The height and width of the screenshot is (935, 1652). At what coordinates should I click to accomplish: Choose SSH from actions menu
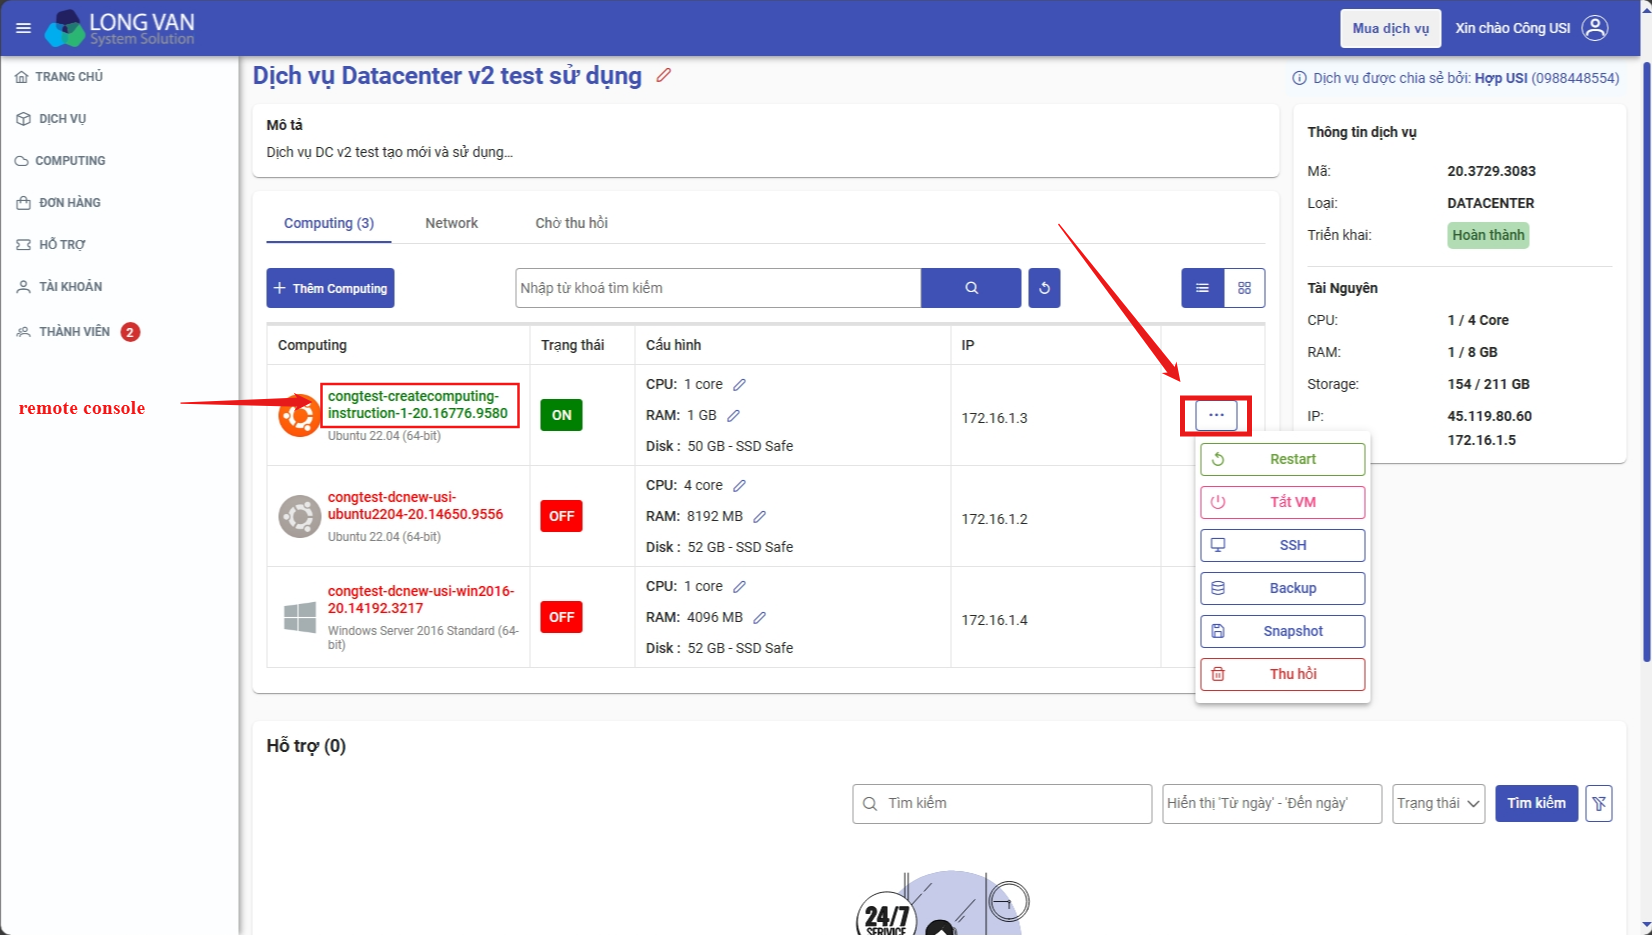coord(1282,545)
